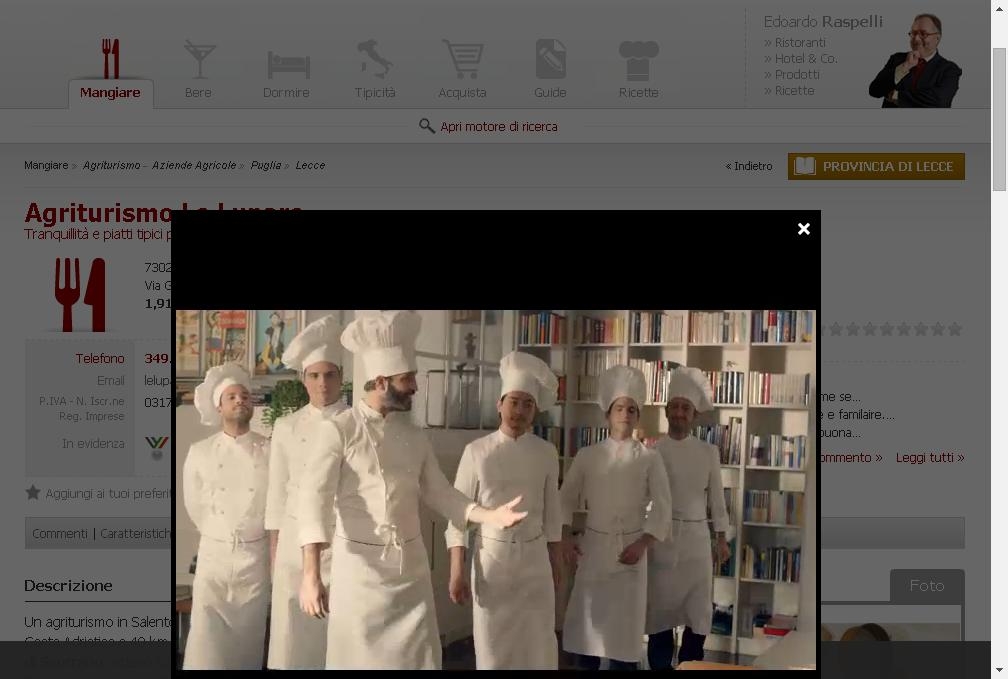1008x679 pixels.
Task: Click Edoardo Raspelli's portrait photo
Action: coord(915,60)
